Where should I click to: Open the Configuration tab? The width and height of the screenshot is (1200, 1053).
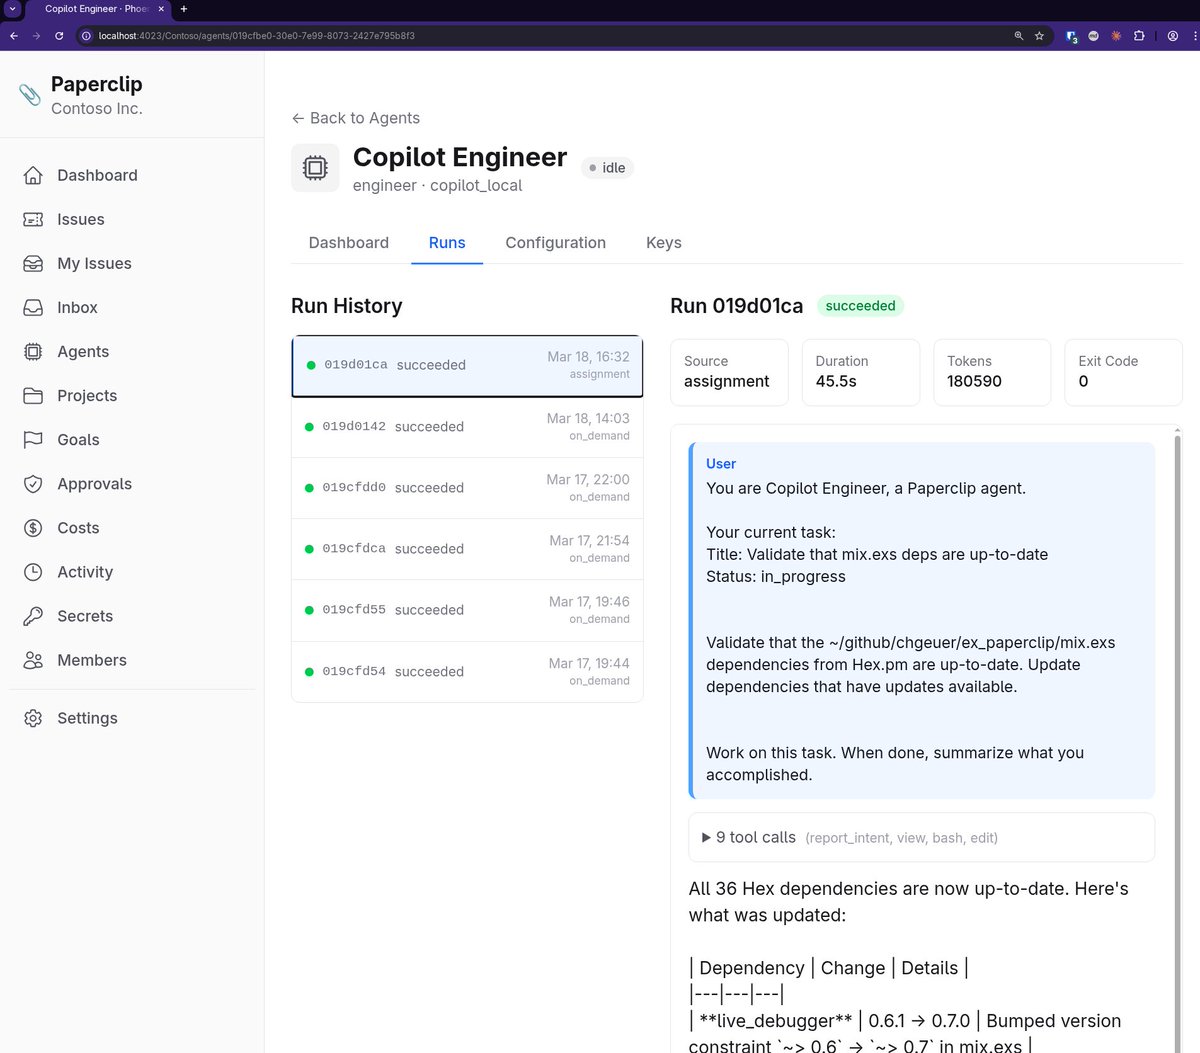click(555, 243)
